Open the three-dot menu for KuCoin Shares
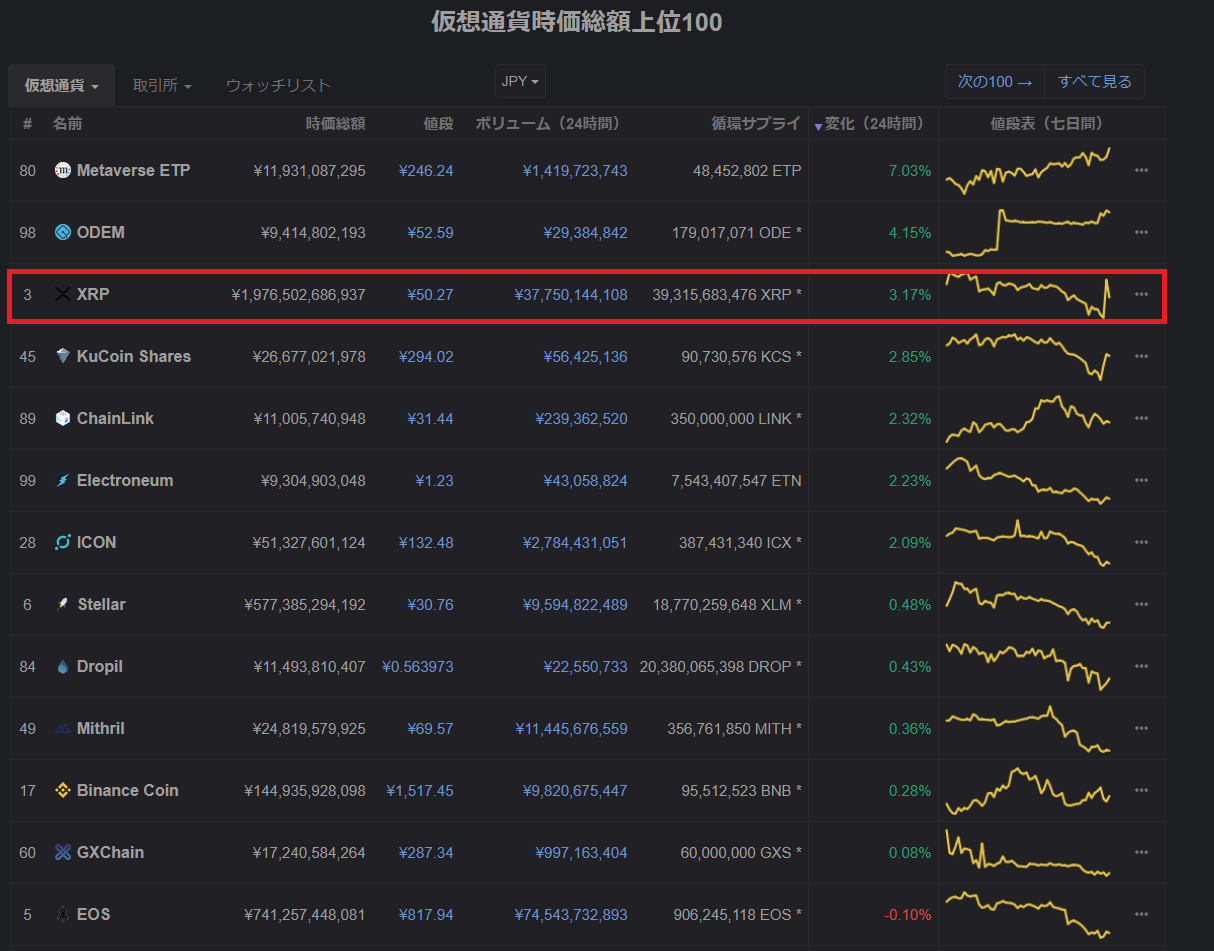 pyautogui.click(x=1141, y=357)
